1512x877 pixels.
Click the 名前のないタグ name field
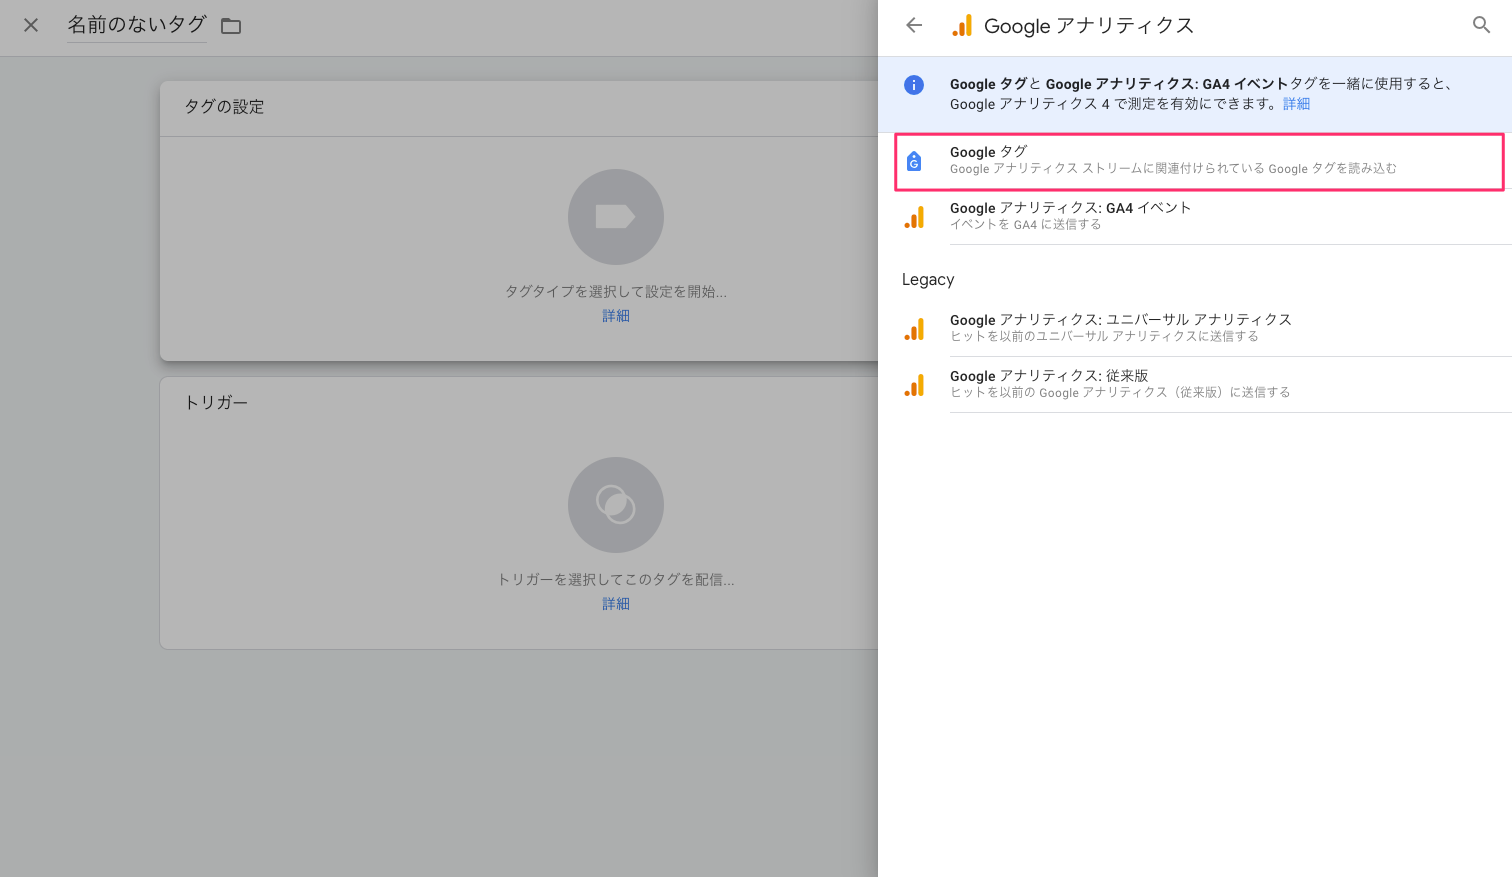(136, 26)
